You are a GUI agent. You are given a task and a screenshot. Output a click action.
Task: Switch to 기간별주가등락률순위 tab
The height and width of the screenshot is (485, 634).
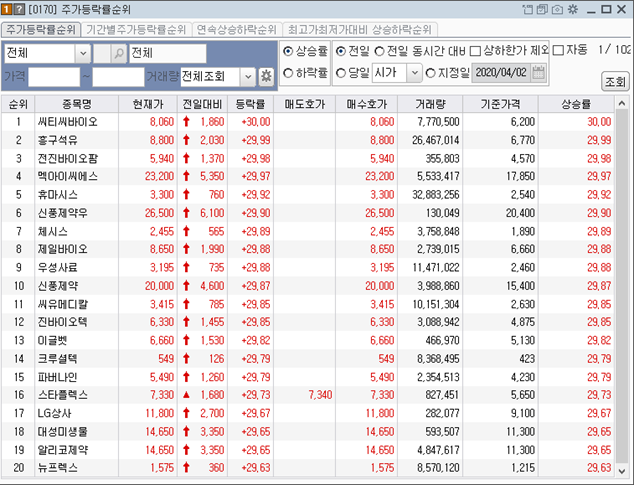(x=136, y=30)
